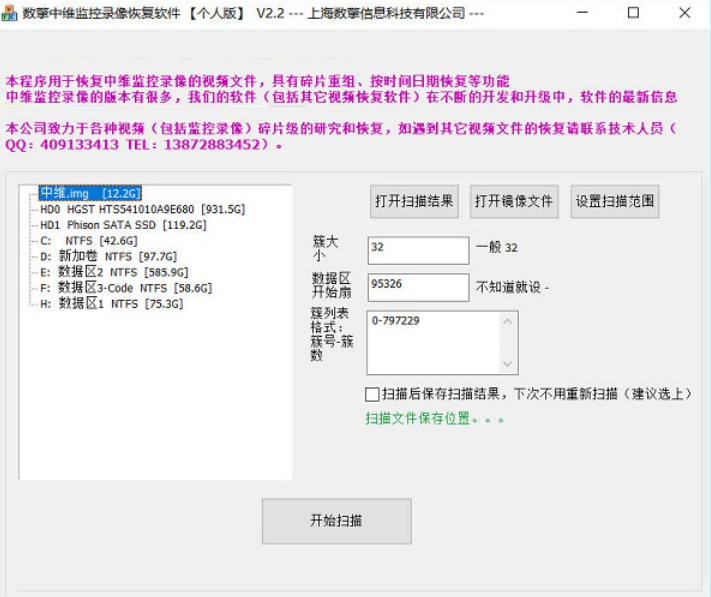Click the 簇列表 scrollbar down arrow
Screen dimensions: 711x597
point(507,364)
